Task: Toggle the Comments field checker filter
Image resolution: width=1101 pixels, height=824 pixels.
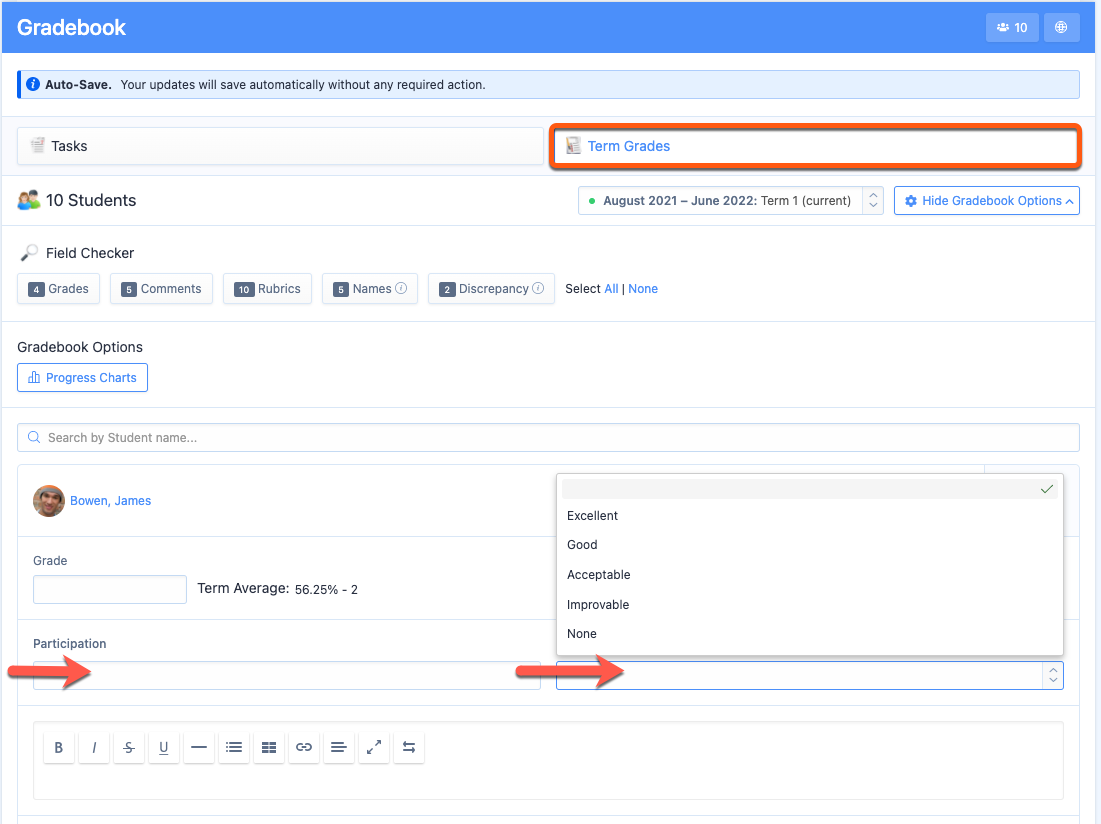Action: click(x=161, y=289)
